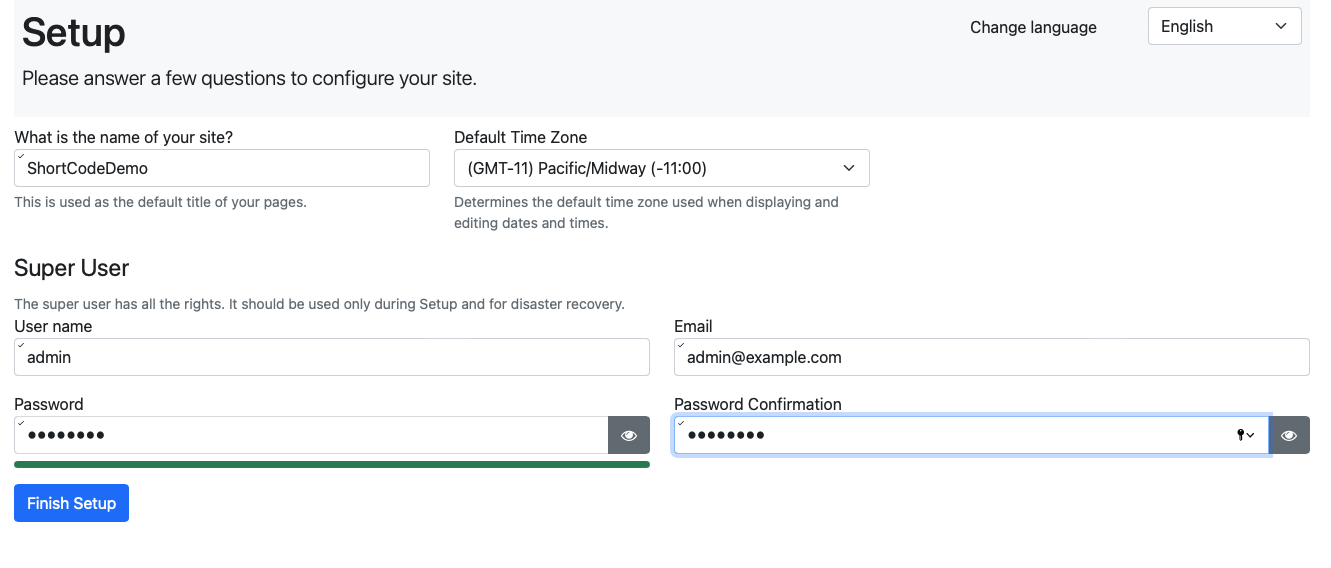Viewport: 1331px width, 568px height.
Task: Select the User name field containing admin
Action: click(x=332, y=357)
